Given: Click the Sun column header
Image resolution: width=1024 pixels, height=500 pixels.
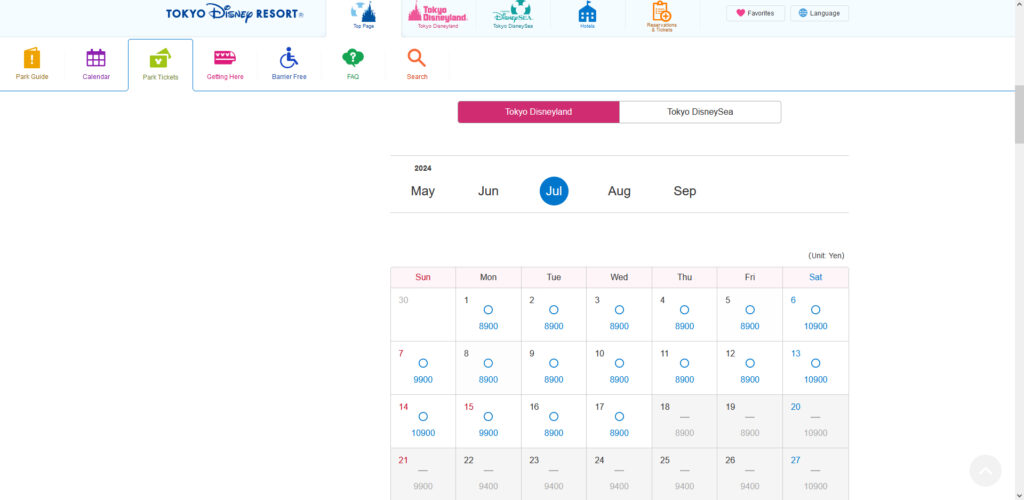Looking at the screenshot, I should tap(423, 277).
